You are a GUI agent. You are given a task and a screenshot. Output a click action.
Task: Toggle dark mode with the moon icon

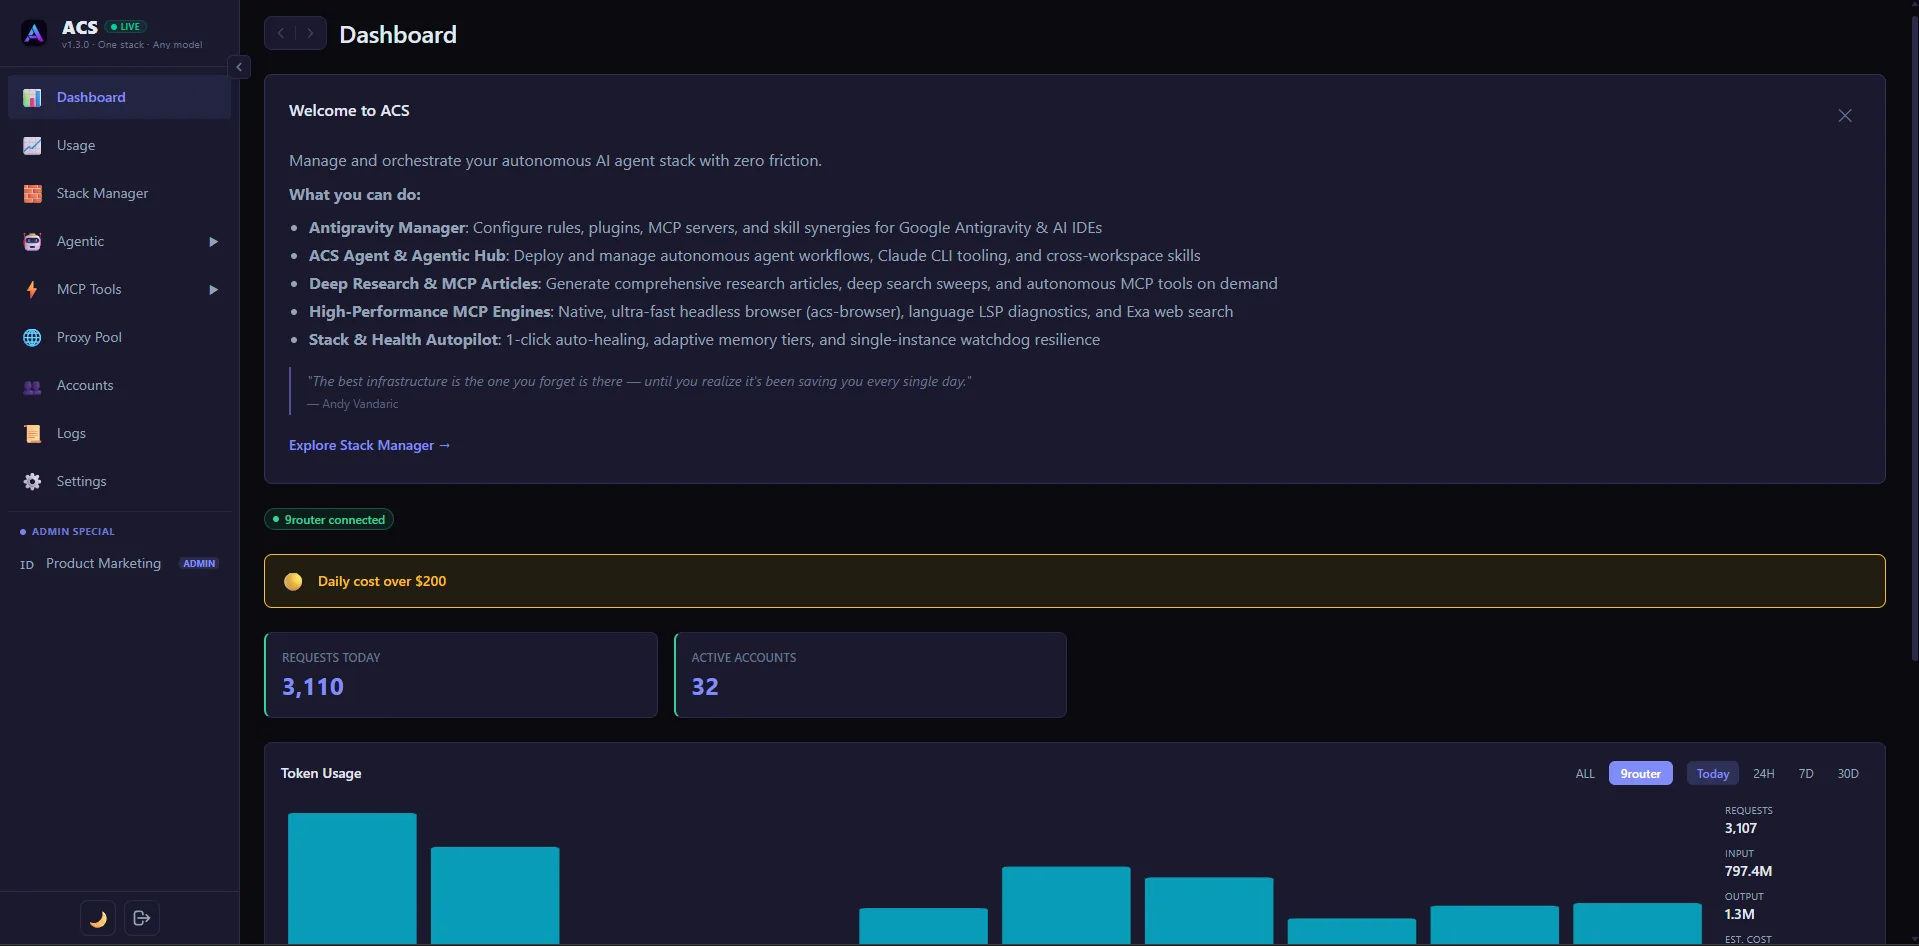[98, 918]
